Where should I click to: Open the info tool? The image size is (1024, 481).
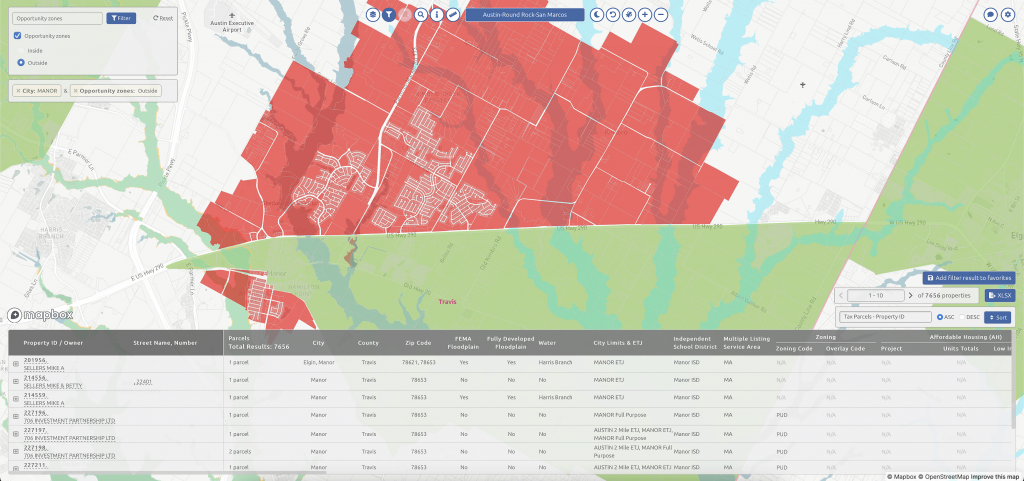click(x=438, y=14)
